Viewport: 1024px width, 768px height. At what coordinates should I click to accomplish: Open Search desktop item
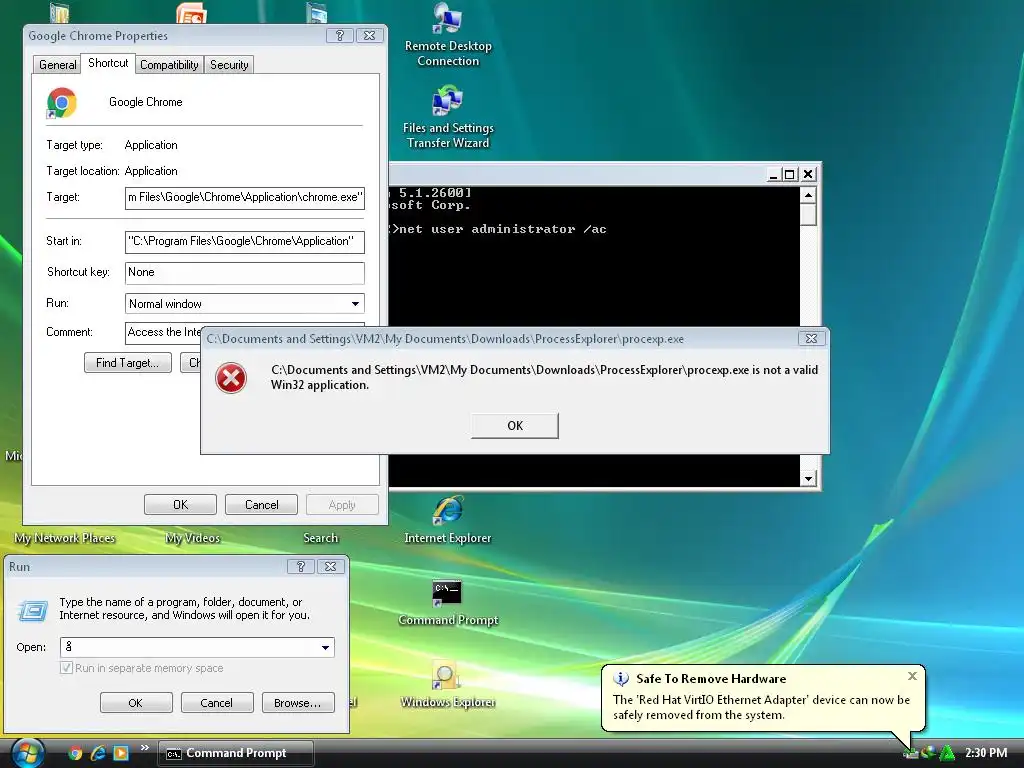(x=321, y=538)
